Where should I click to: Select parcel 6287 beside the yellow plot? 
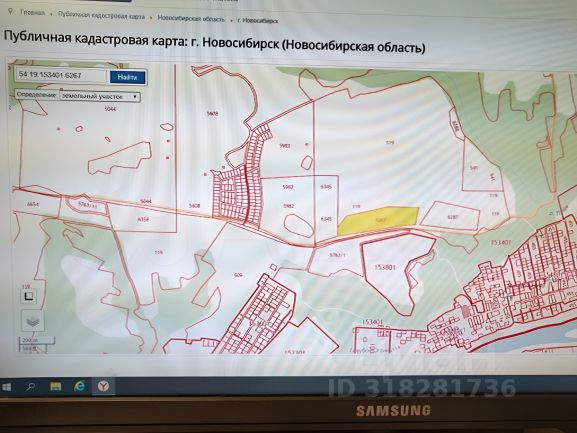pyautogui.click(x=451, y=216)
